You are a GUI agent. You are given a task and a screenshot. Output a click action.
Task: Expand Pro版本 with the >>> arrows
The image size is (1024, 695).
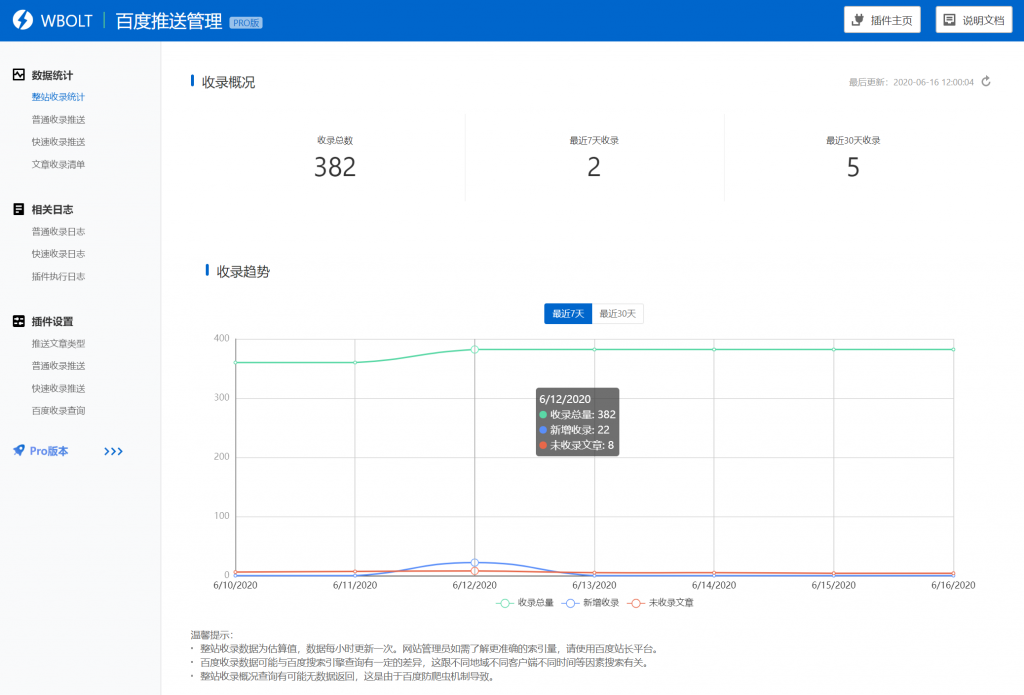click(x=112, y=451)
